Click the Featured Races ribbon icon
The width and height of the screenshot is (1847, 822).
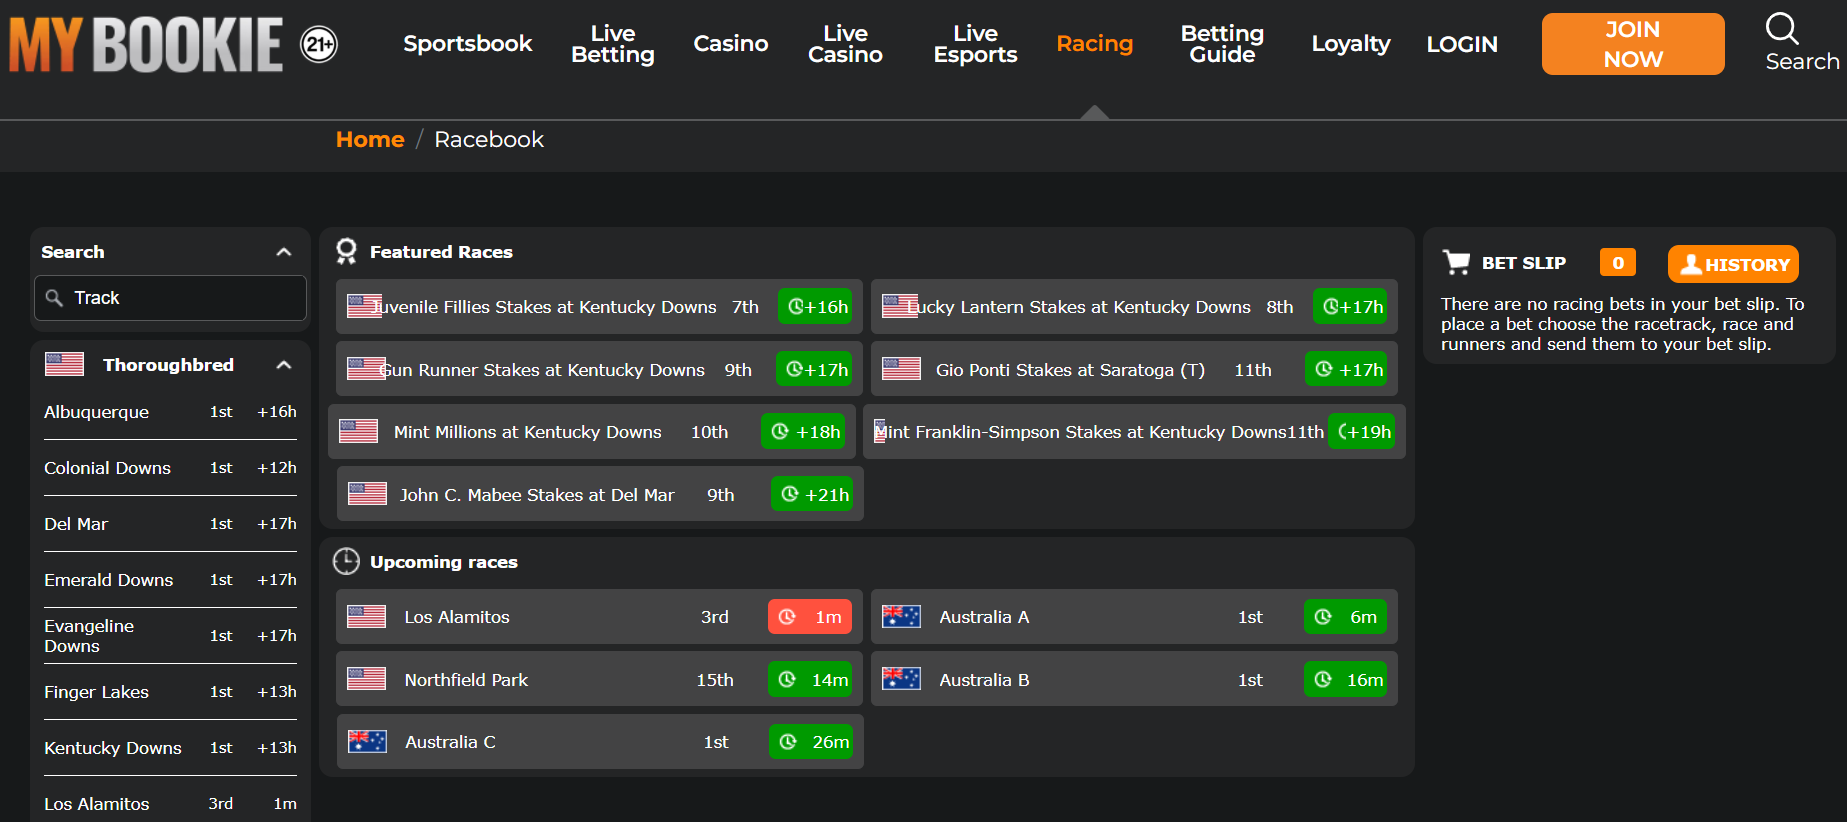coord(346,251)
